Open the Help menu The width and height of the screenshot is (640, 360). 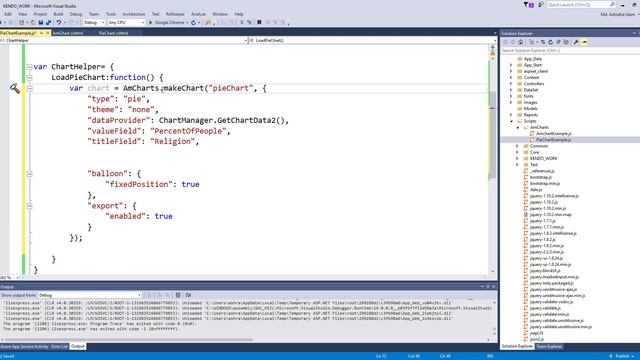[x=239, y=14]
